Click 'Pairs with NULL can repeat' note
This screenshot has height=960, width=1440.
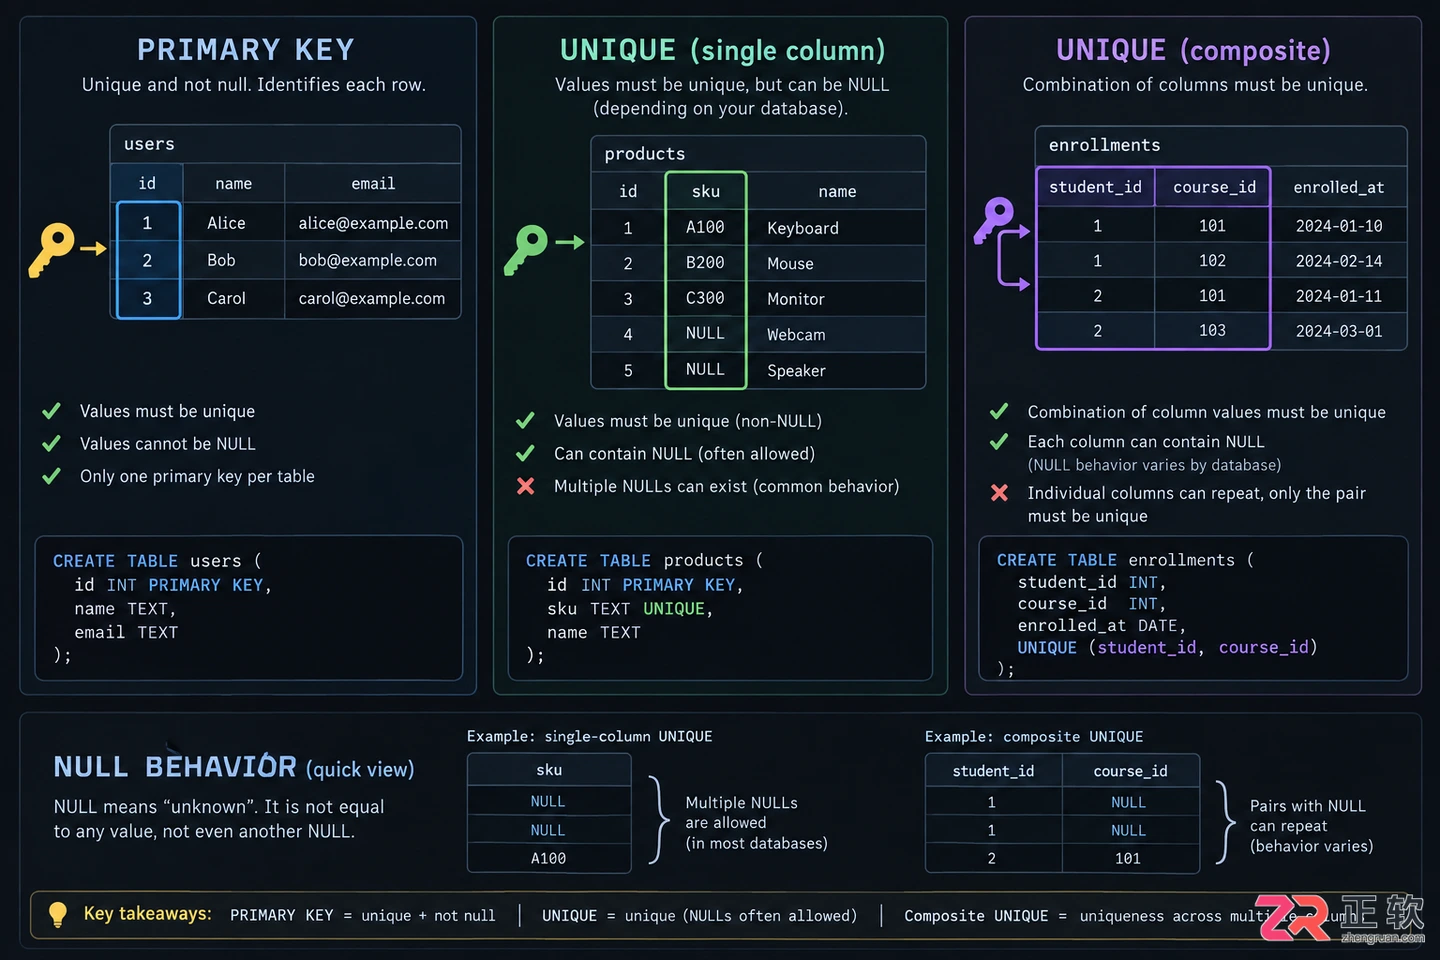pyautogui.click(x=1311, y=825)
